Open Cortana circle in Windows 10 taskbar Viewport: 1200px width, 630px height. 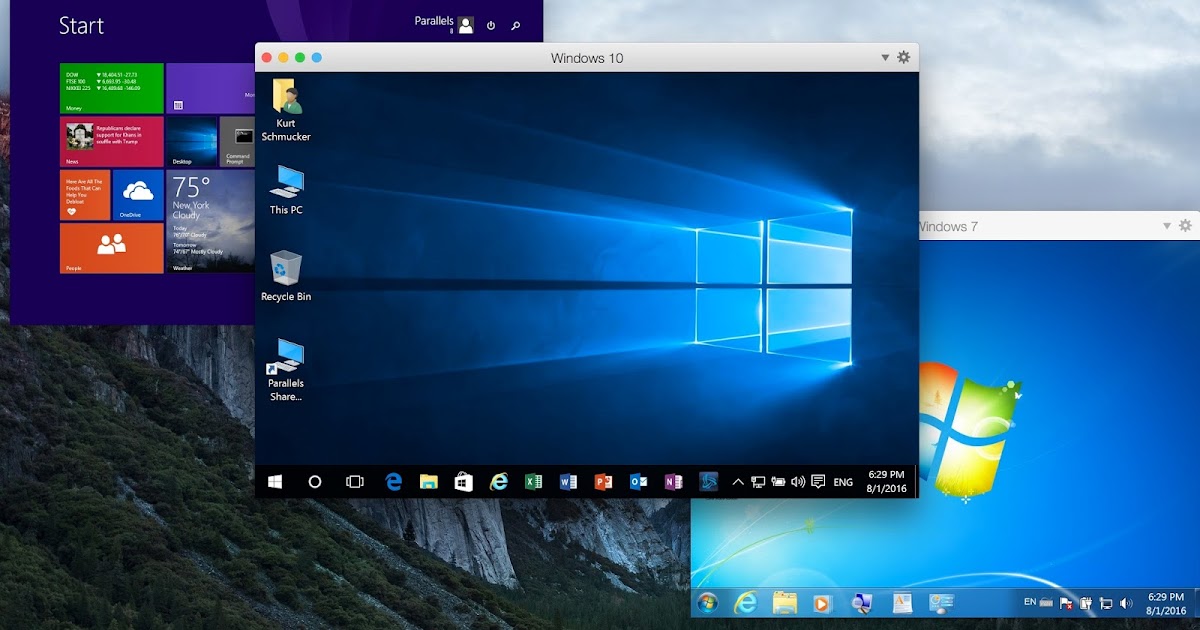315,482
